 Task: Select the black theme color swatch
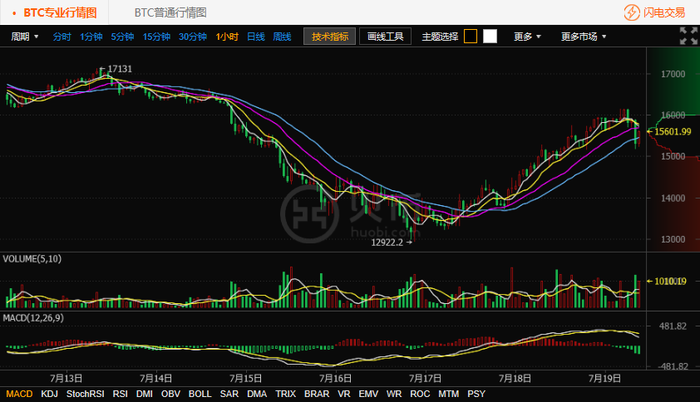(x=471, y=36)
